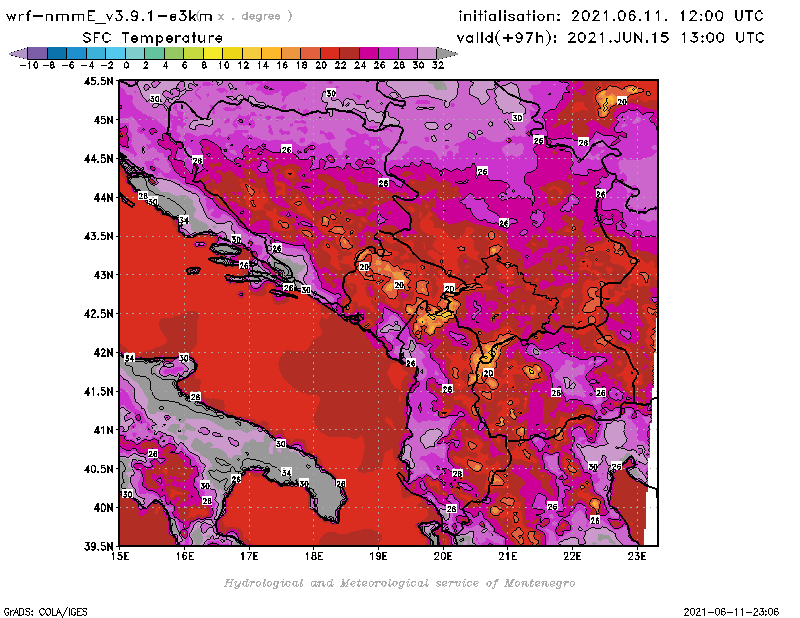
Task: Select the light blue swatch between -2 and 0
Action: [115, 53]
